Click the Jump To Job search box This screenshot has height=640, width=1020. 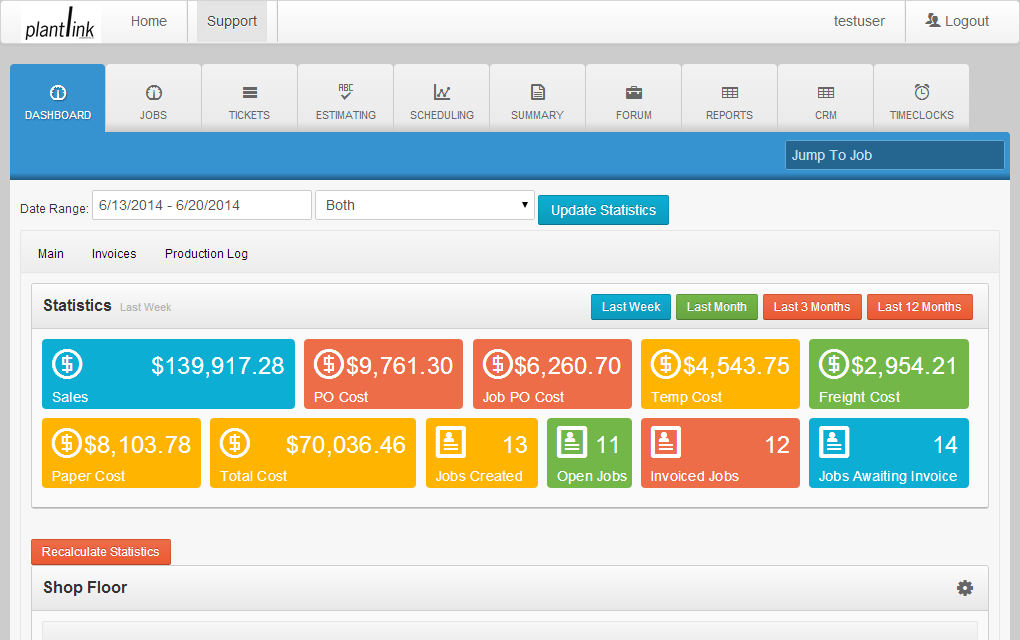[x=894, y=155]
